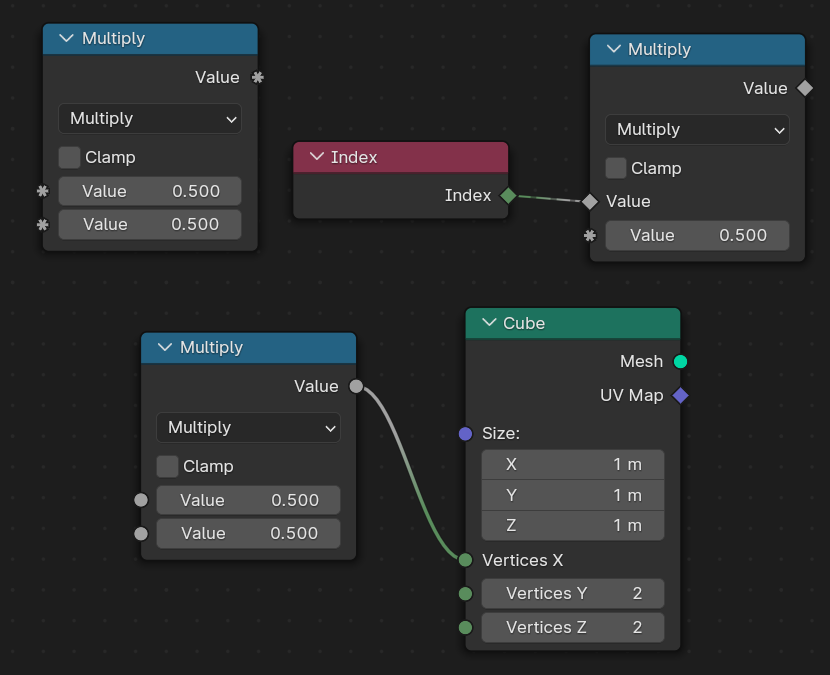
Task: Collapse the top-right Multiply node
Action: coord(614,49)
